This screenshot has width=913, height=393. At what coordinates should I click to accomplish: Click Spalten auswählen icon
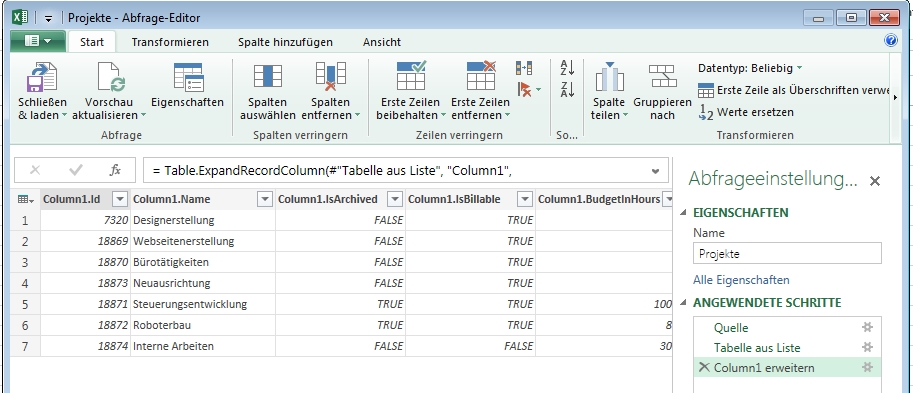coord(267,76)
